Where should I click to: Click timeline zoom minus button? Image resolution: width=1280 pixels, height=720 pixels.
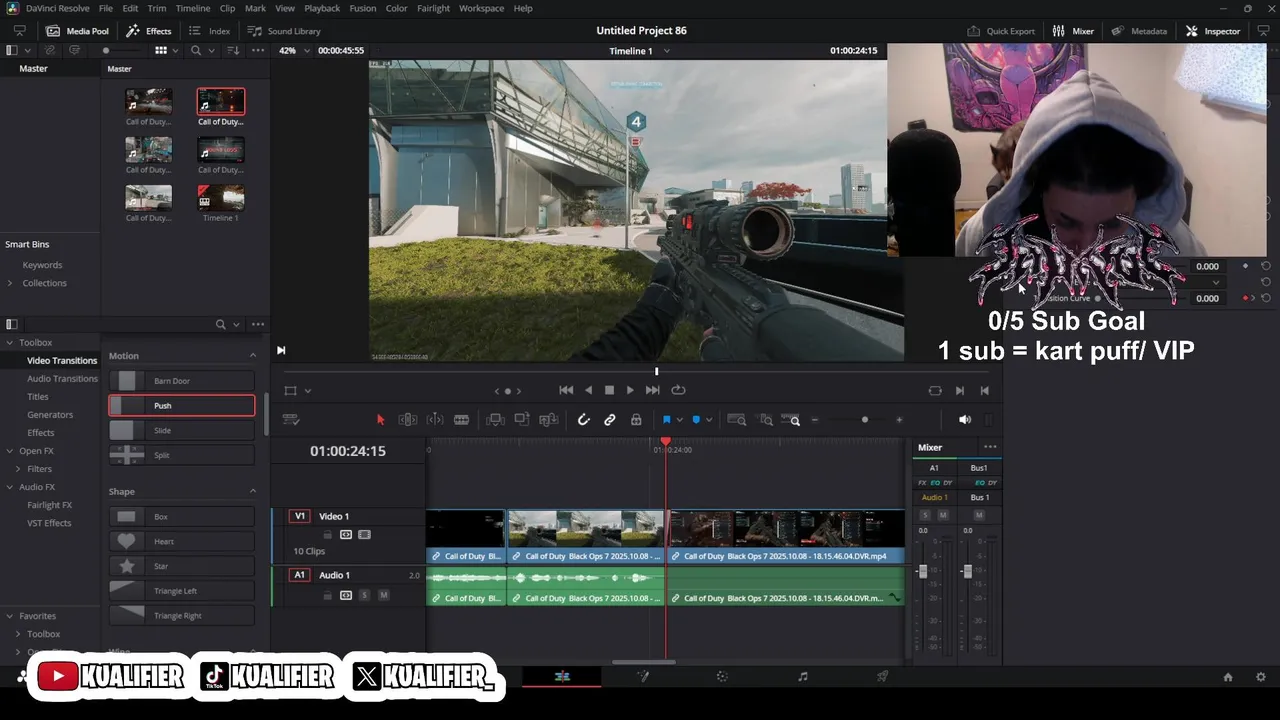(x=814, y=420)
